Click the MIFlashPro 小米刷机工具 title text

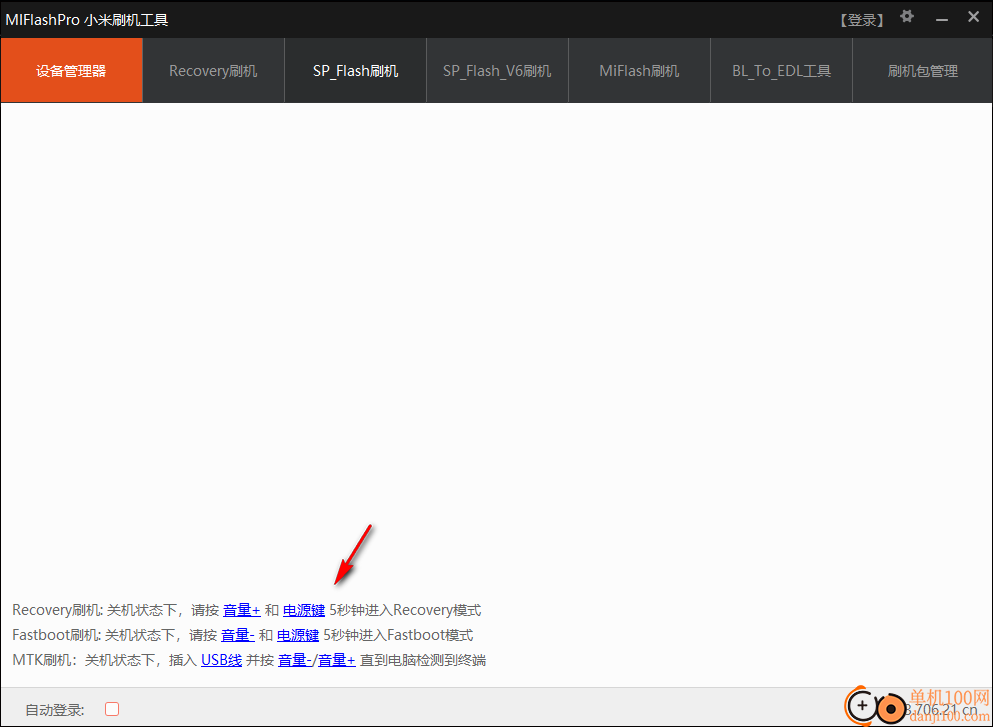87,20
